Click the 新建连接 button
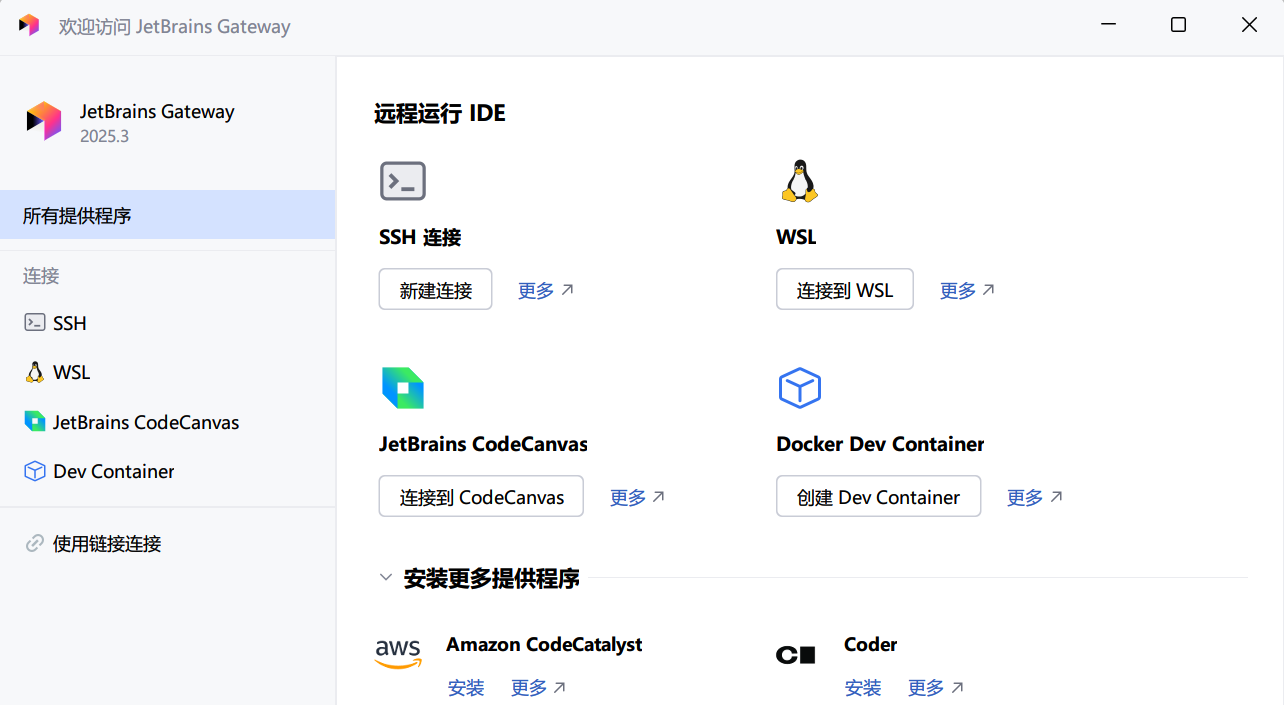This screenshot has width=1284, height=705. pyautogui.click(x=435, y=288)
